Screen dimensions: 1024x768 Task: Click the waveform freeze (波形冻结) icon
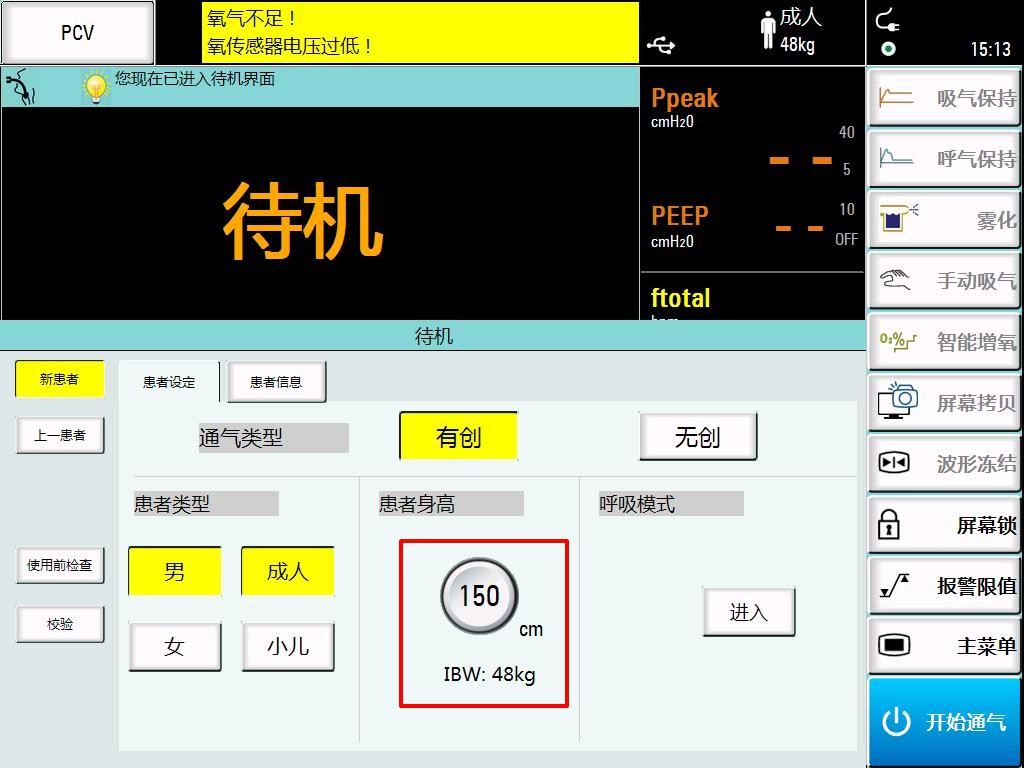[893, 463]
